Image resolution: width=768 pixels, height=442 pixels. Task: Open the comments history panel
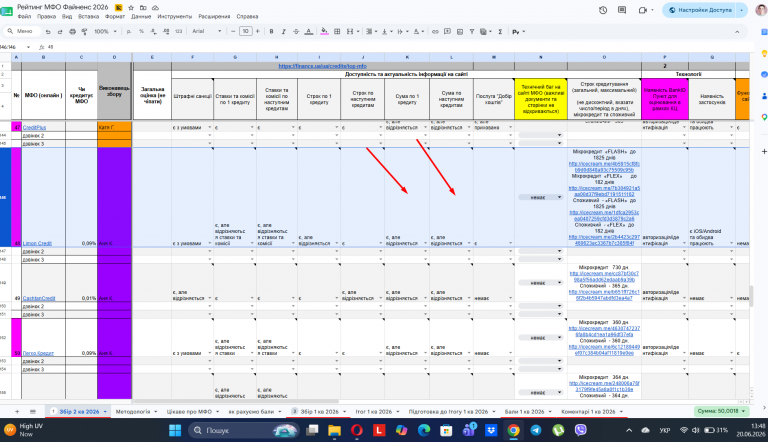point(622,10)
